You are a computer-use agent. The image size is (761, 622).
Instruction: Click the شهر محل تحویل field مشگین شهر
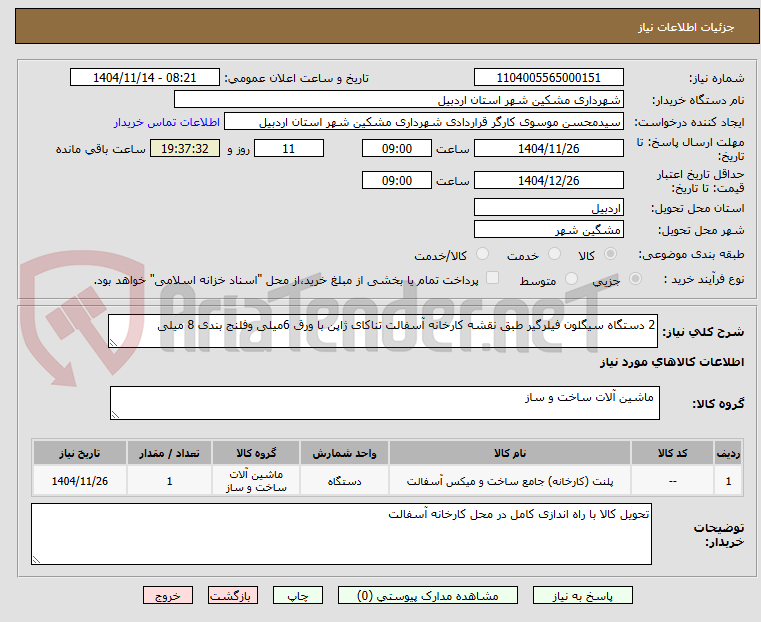click(x=548, y=229)
